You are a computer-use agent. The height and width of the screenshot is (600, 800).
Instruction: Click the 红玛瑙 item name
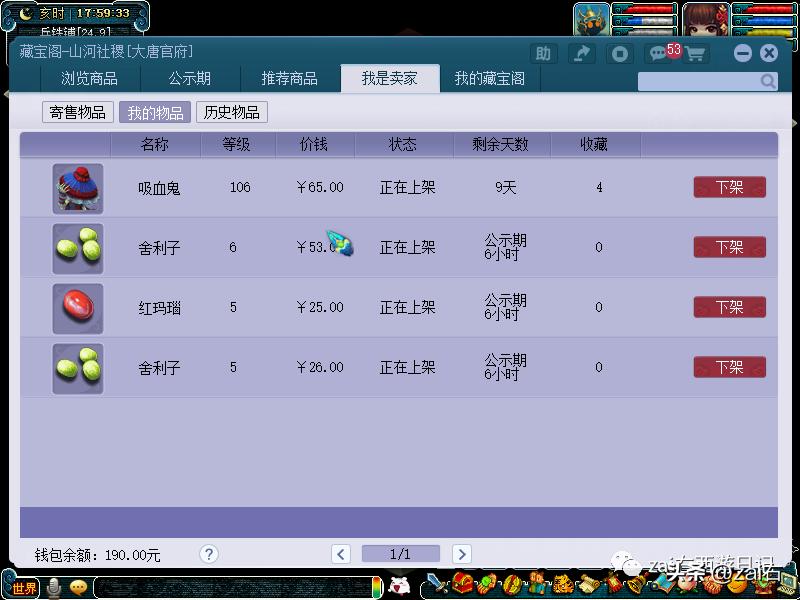click(x=159, y=308)
